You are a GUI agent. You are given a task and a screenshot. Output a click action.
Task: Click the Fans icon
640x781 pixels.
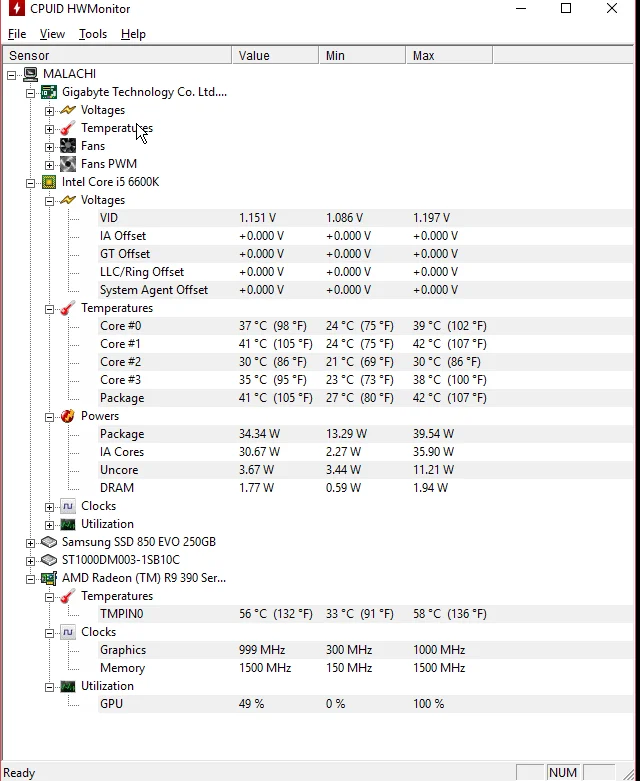point(68,146)
